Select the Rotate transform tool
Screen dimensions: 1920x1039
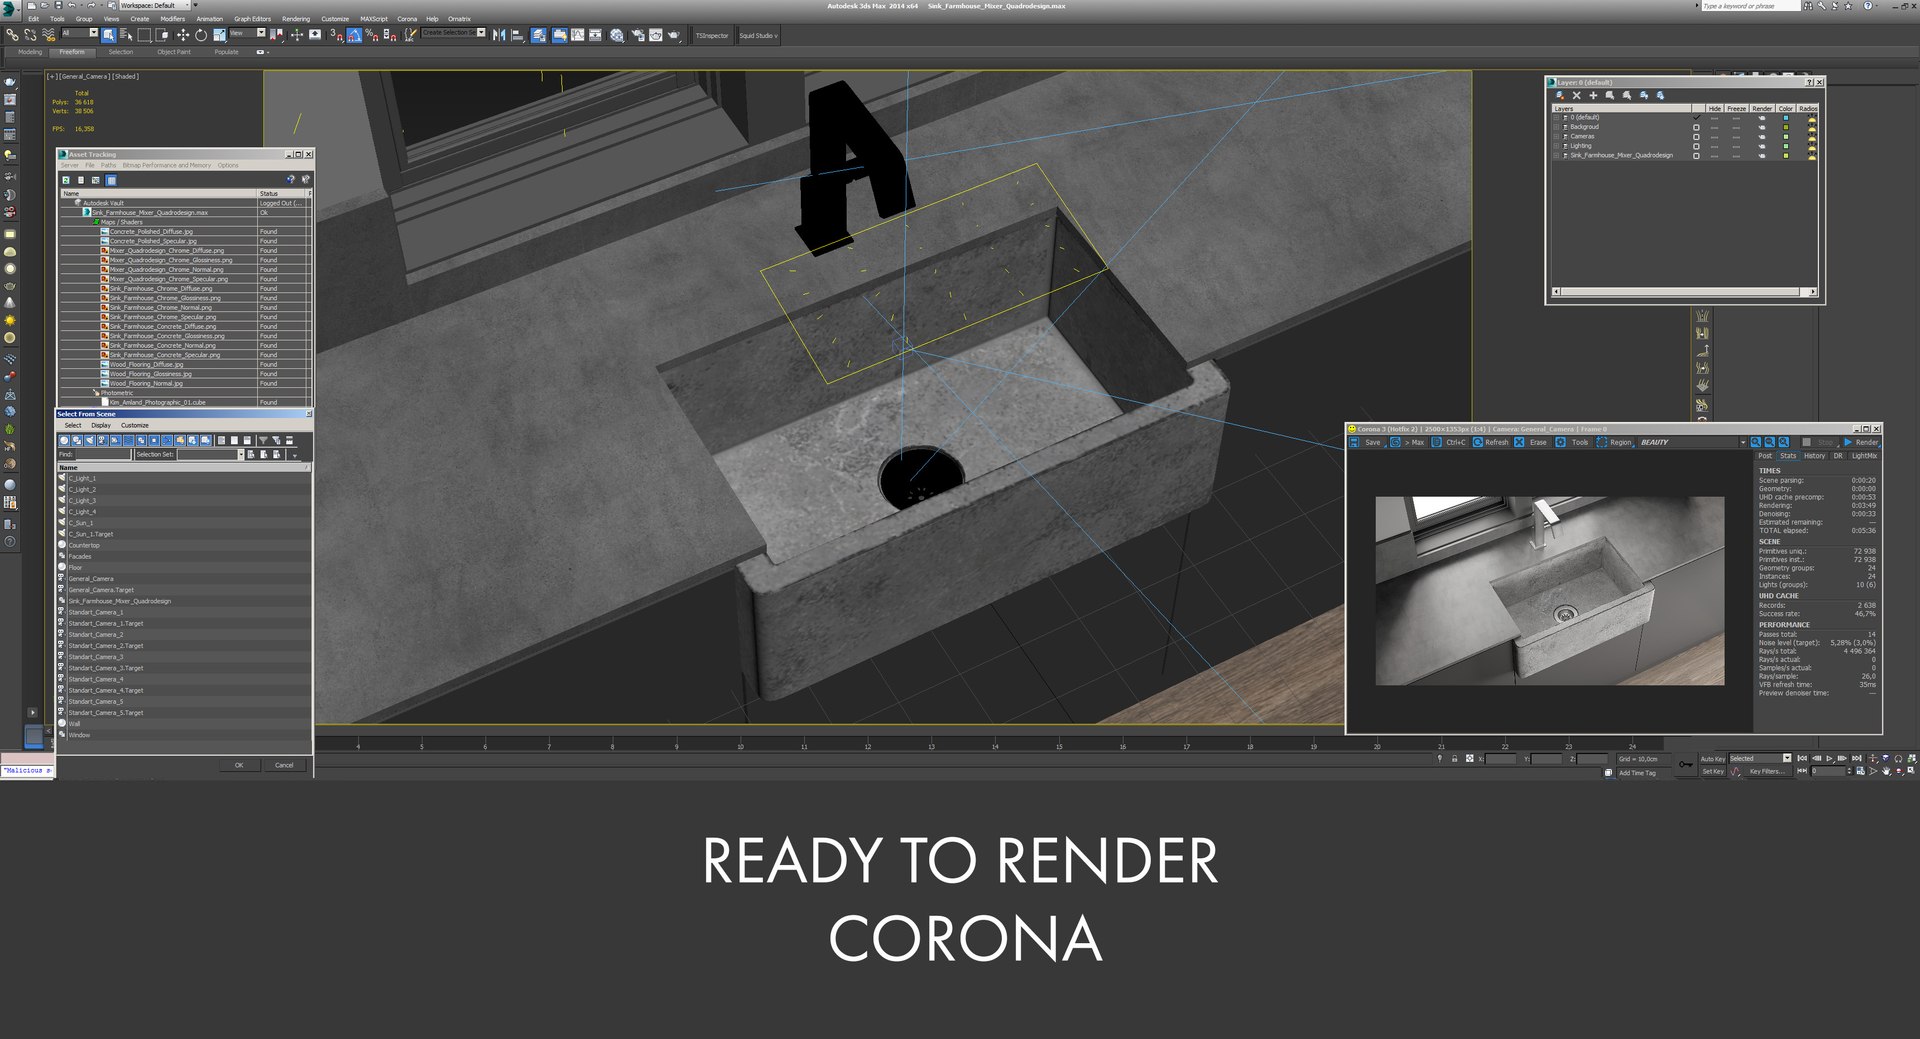[201, 35]
